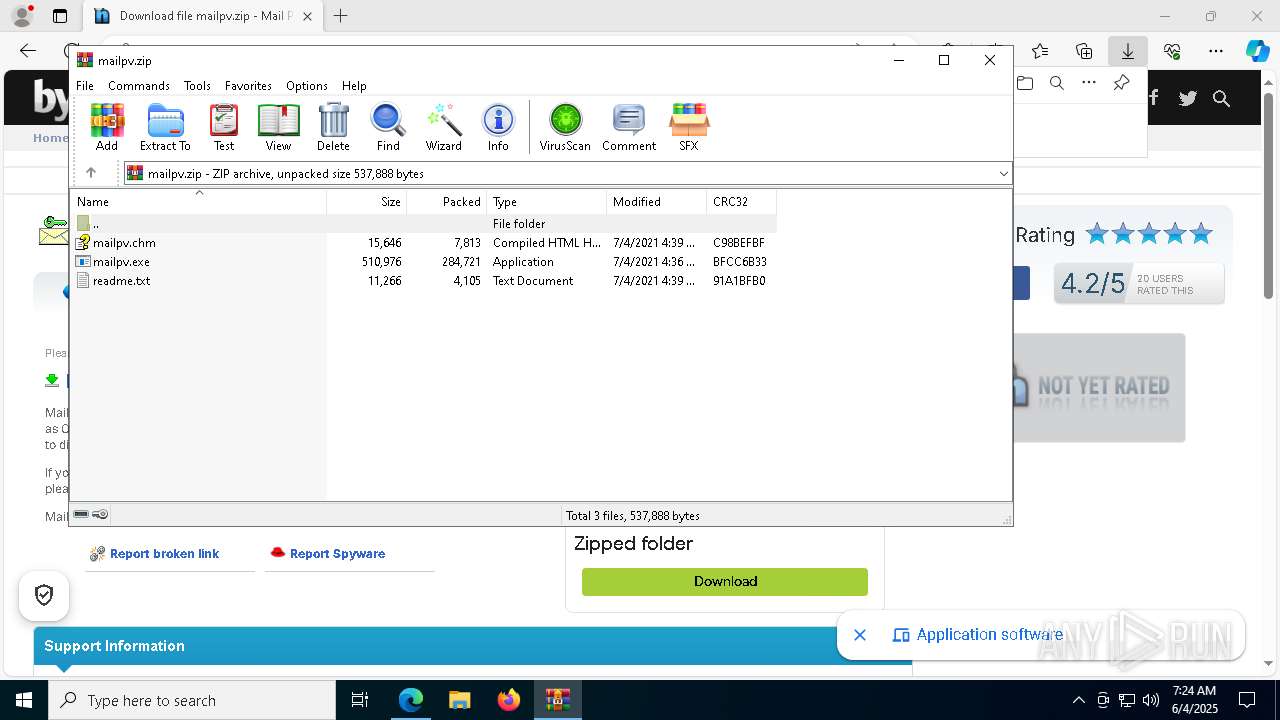The image size is (1280, 720).
Task: Open Windows Start menu
Action: 24,700
